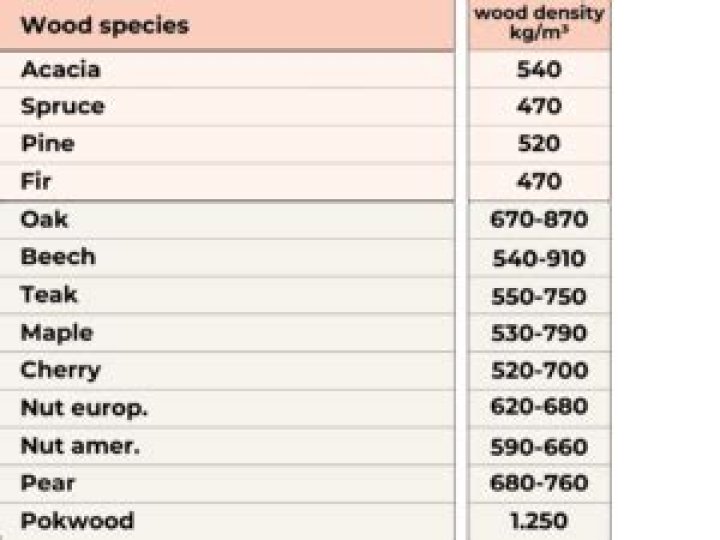
Task: Select the Fir species cell
Action: tap(36, 181)
